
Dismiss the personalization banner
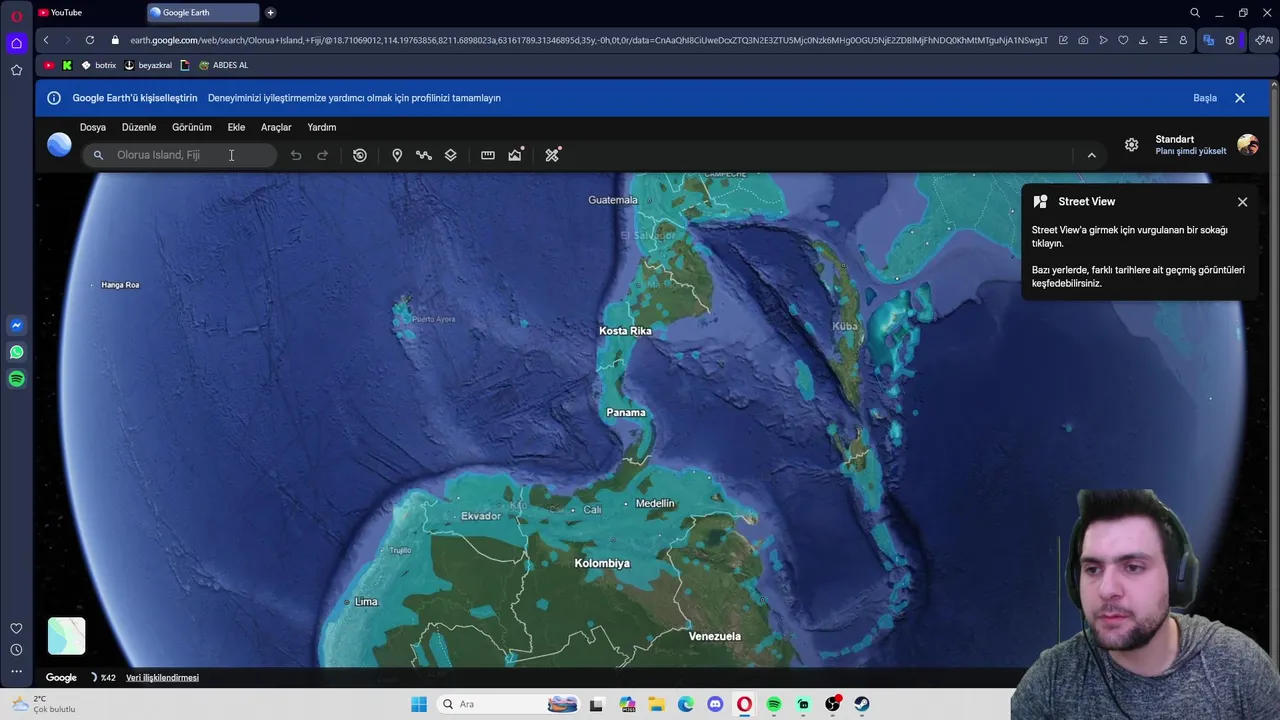(x=1240, y=98)
